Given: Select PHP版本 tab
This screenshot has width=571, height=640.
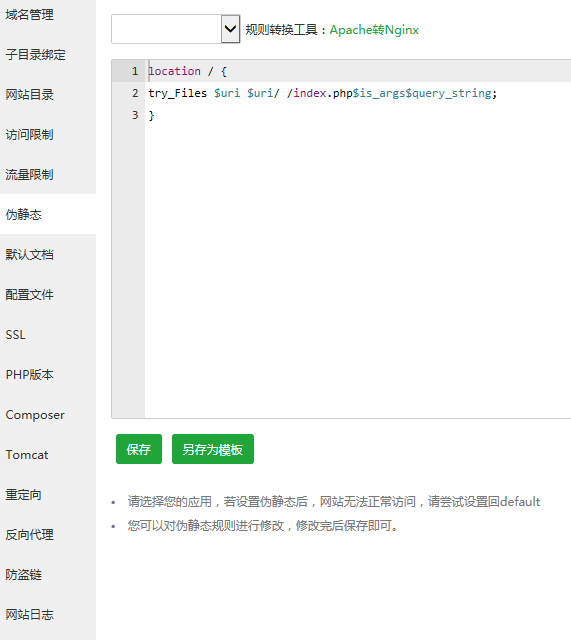Looking at the screenshot, I should coord(29,375).
